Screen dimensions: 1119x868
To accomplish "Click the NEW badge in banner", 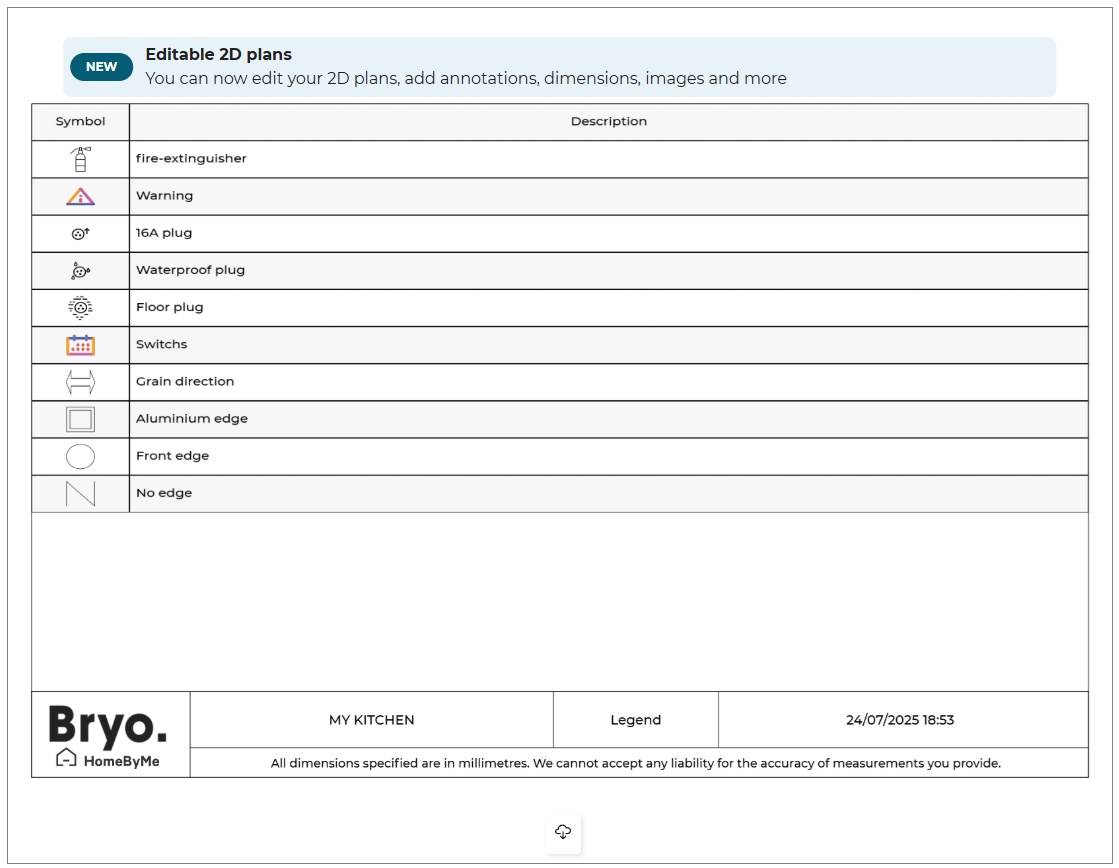I will [x=101, y=67].
